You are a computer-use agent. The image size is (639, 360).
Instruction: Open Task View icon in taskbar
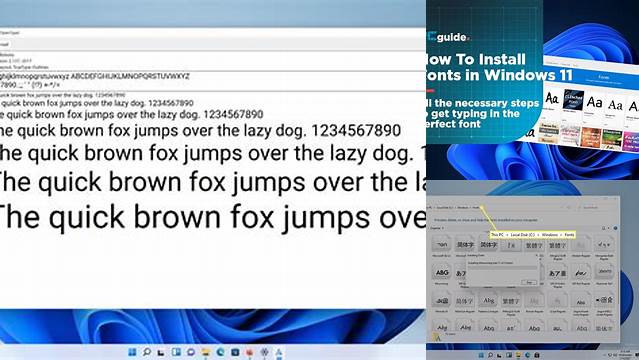tap(161, 352)
